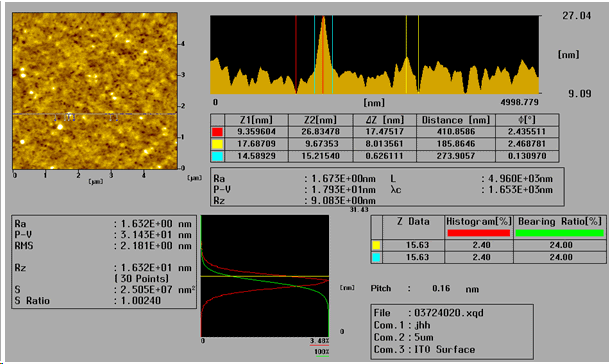
Task: Click the horizontal section line on AFM image
Action: coord(95,114)
